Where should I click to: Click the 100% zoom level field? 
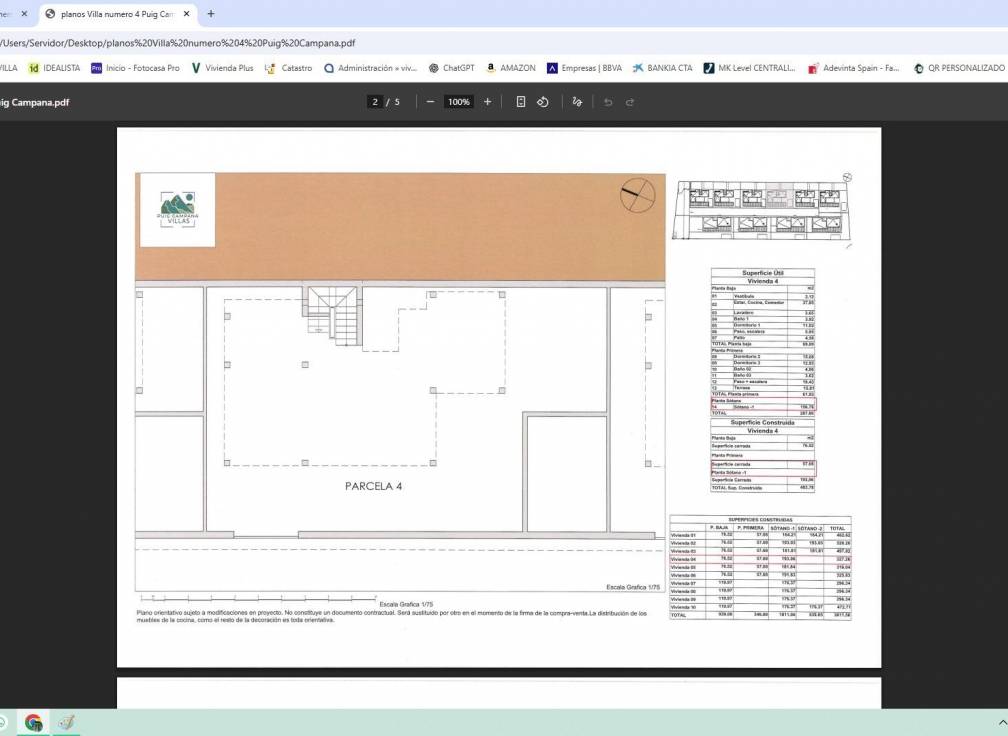[459, 102]
